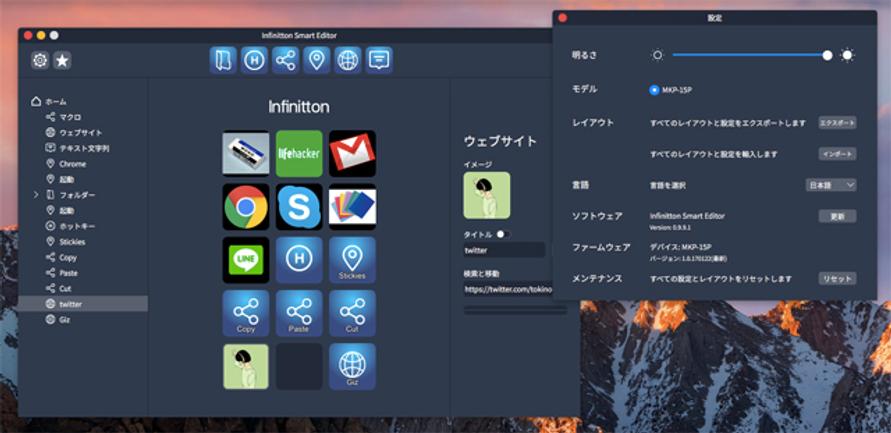891x433 pixels.
Task: Select ウェブサイト in the sidebar list
Action: 80,133
